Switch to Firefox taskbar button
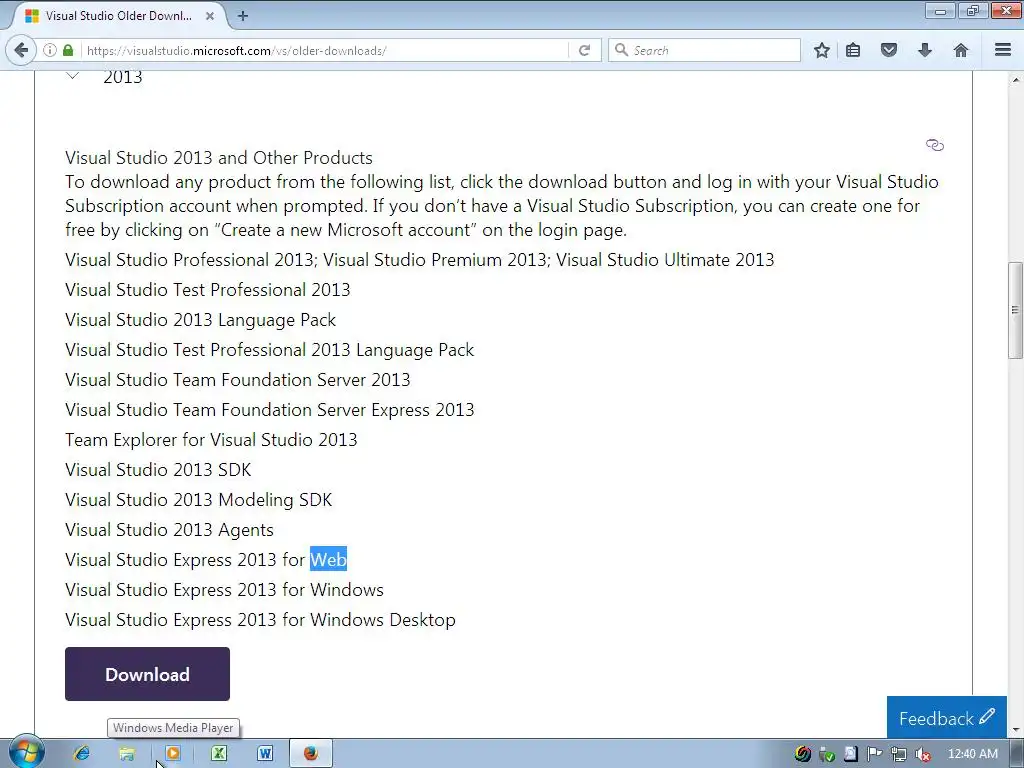 (311, 754)
